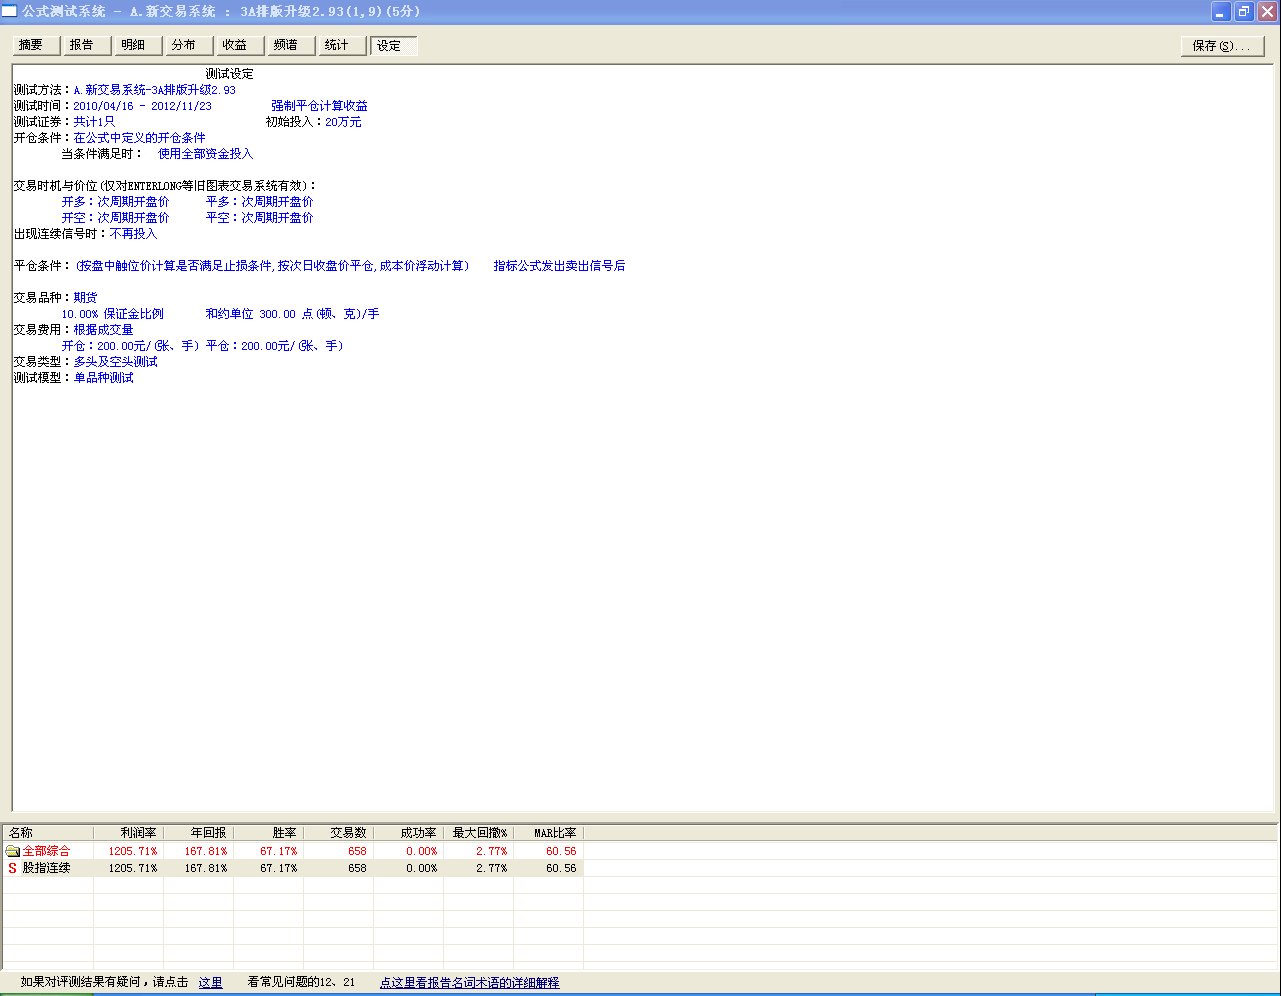1281x996 pixels.
Task: Click 10.00% 保证金比例 value
Action: pos(113,314)
